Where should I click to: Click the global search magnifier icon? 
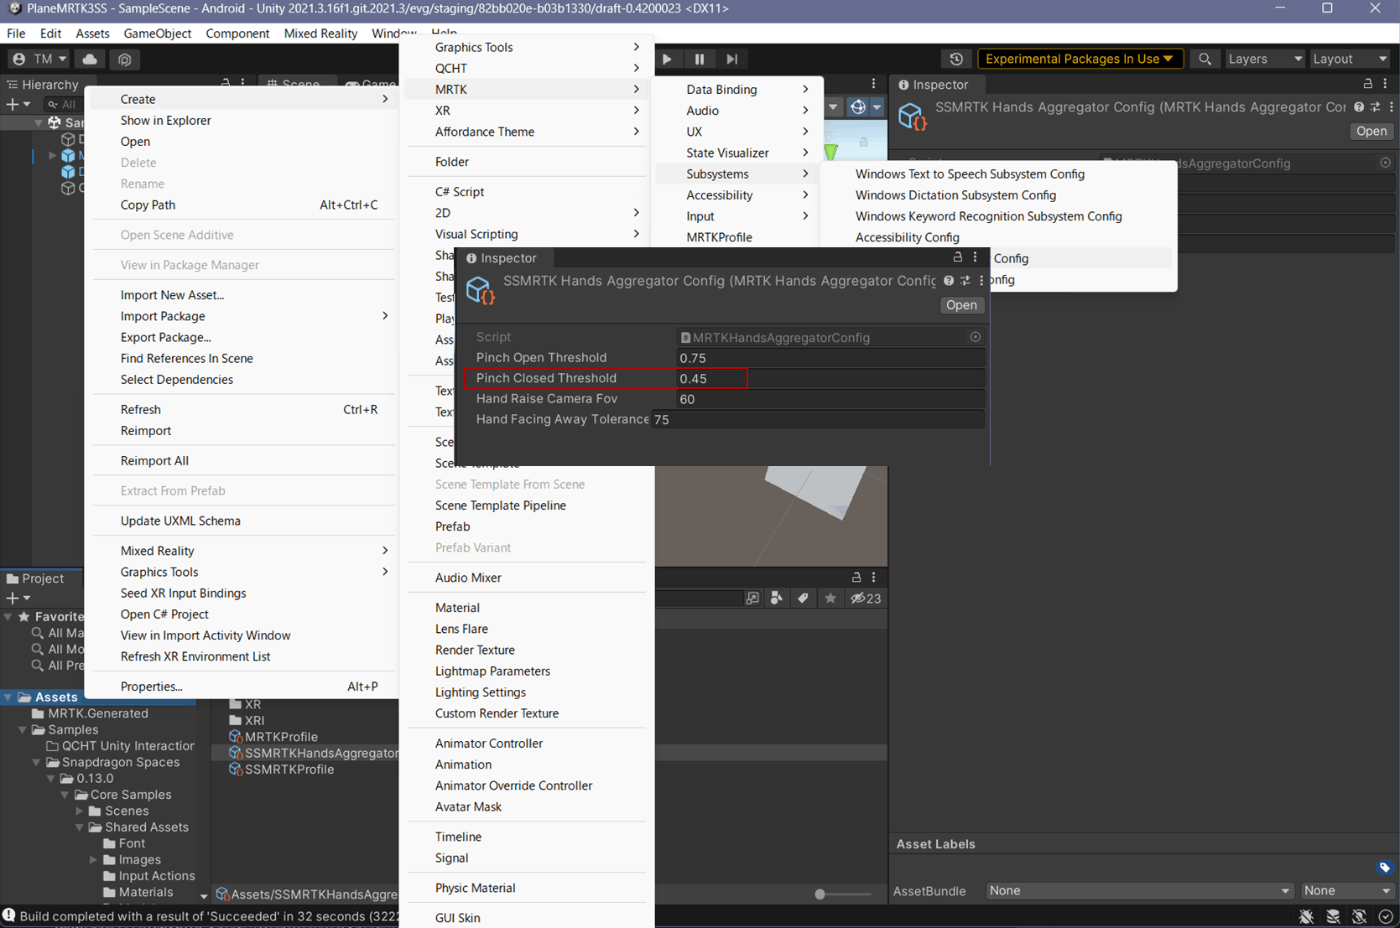(1205, 59)
